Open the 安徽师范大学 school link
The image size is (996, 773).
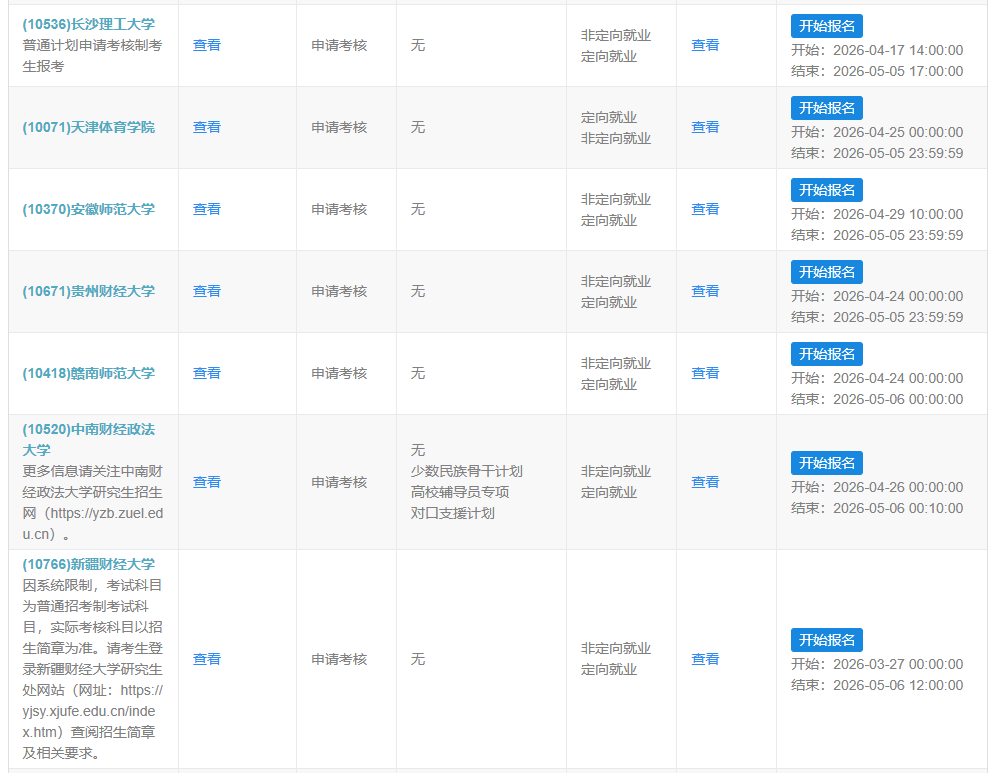point(88,209)
